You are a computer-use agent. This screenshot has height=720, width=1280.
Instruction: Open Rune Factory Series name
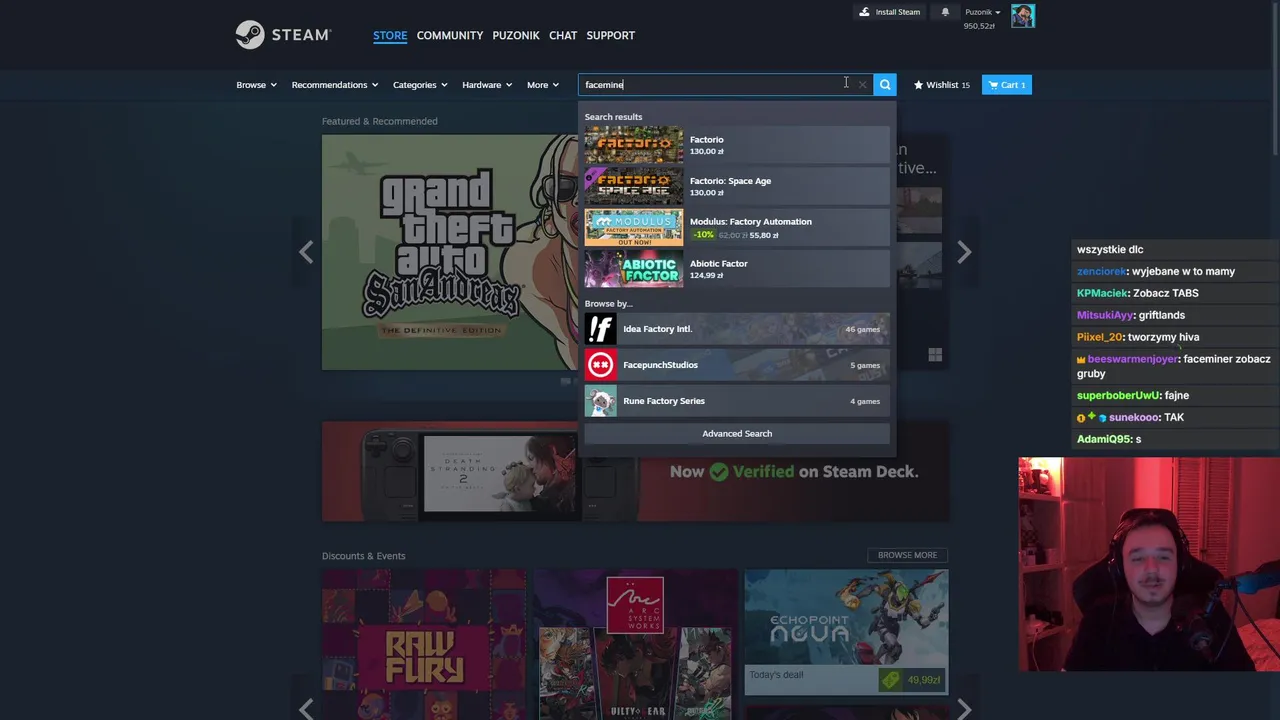coord(664,401)
